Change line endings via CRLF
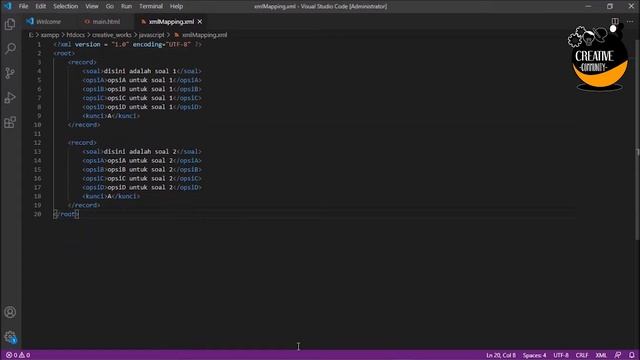This screenshot has height=360, width=640. pos(582,355)
